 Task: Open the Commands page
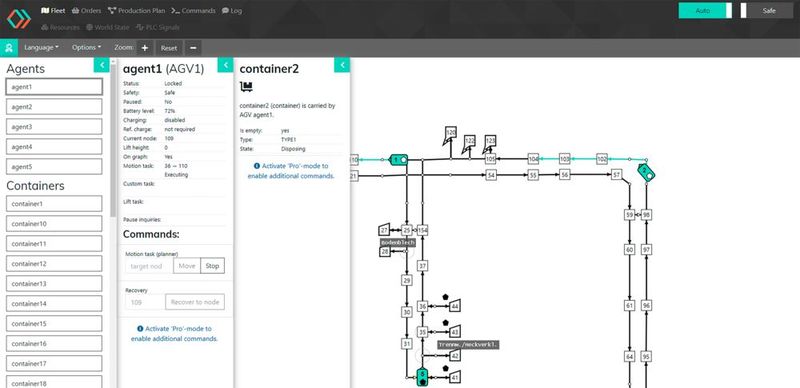point(193,10)
